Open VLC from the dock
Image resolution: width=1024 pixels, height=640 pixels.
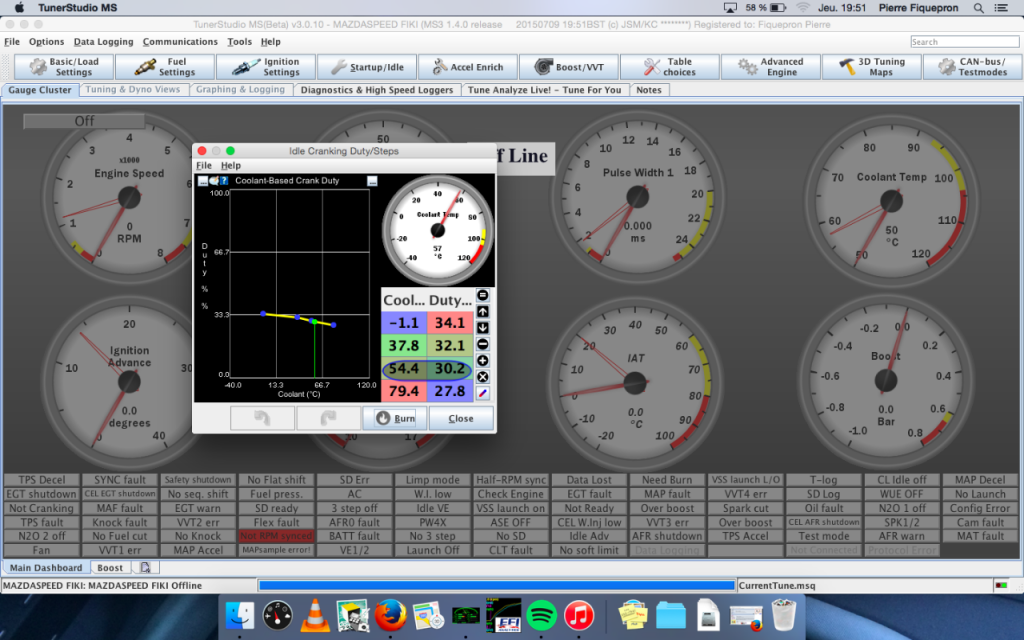[x=315, y=616]
